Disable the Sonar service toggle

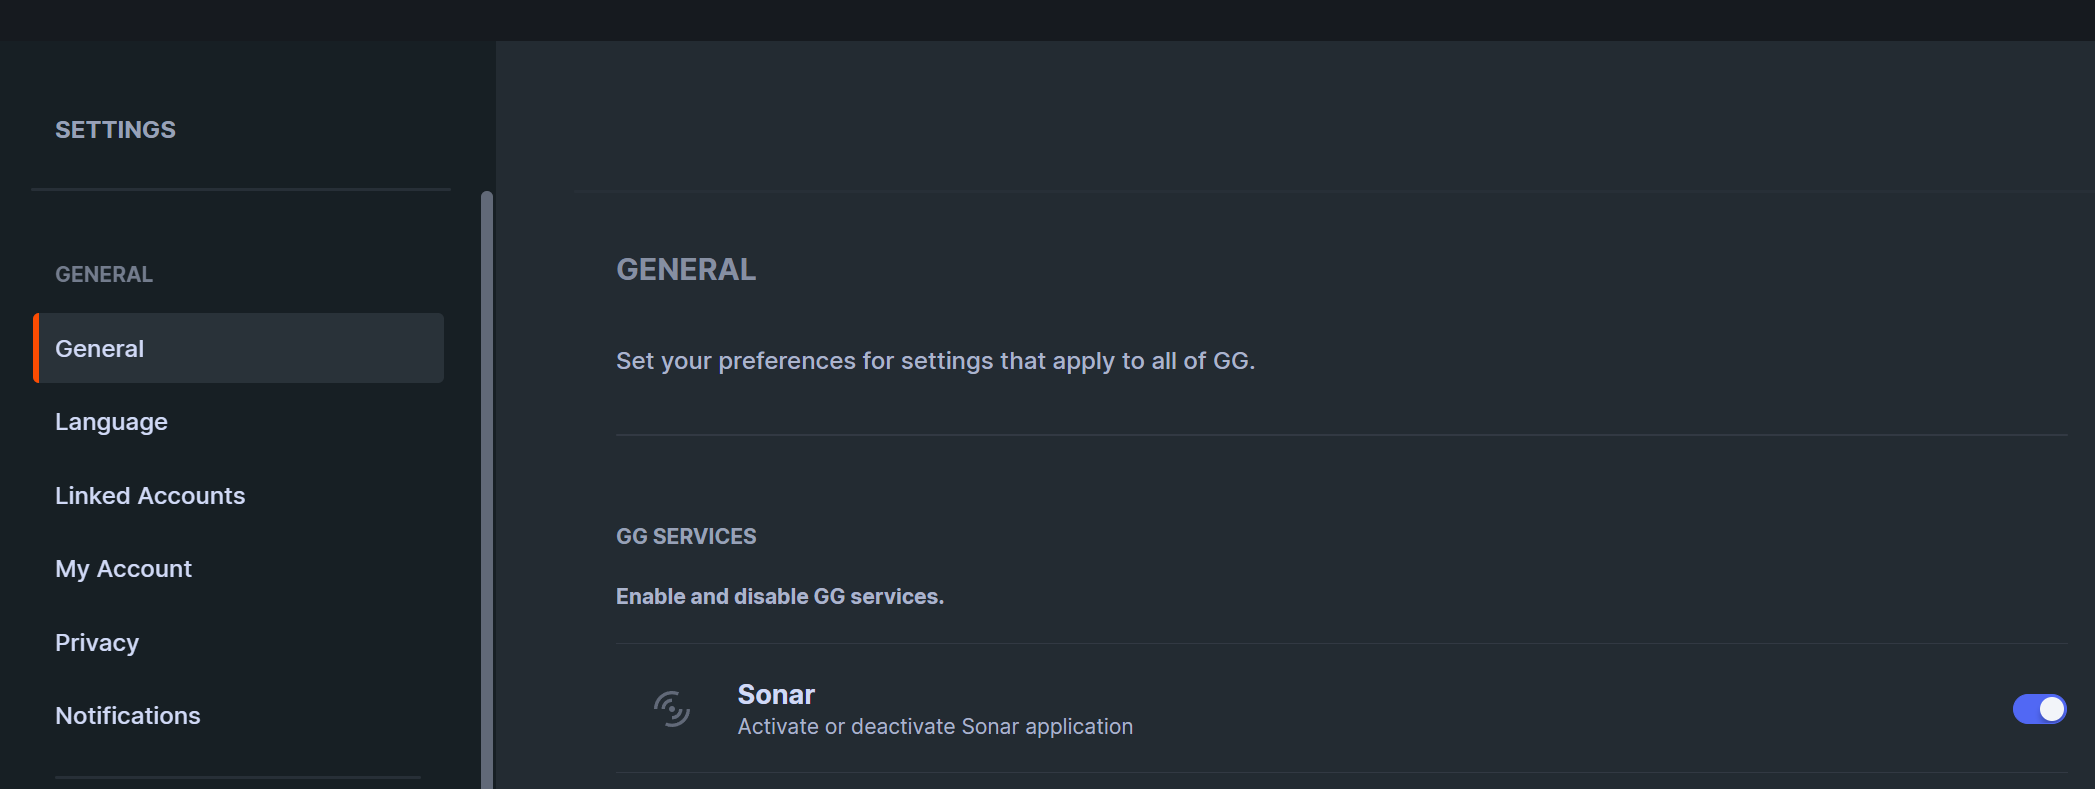click(x=2038, y=709)
